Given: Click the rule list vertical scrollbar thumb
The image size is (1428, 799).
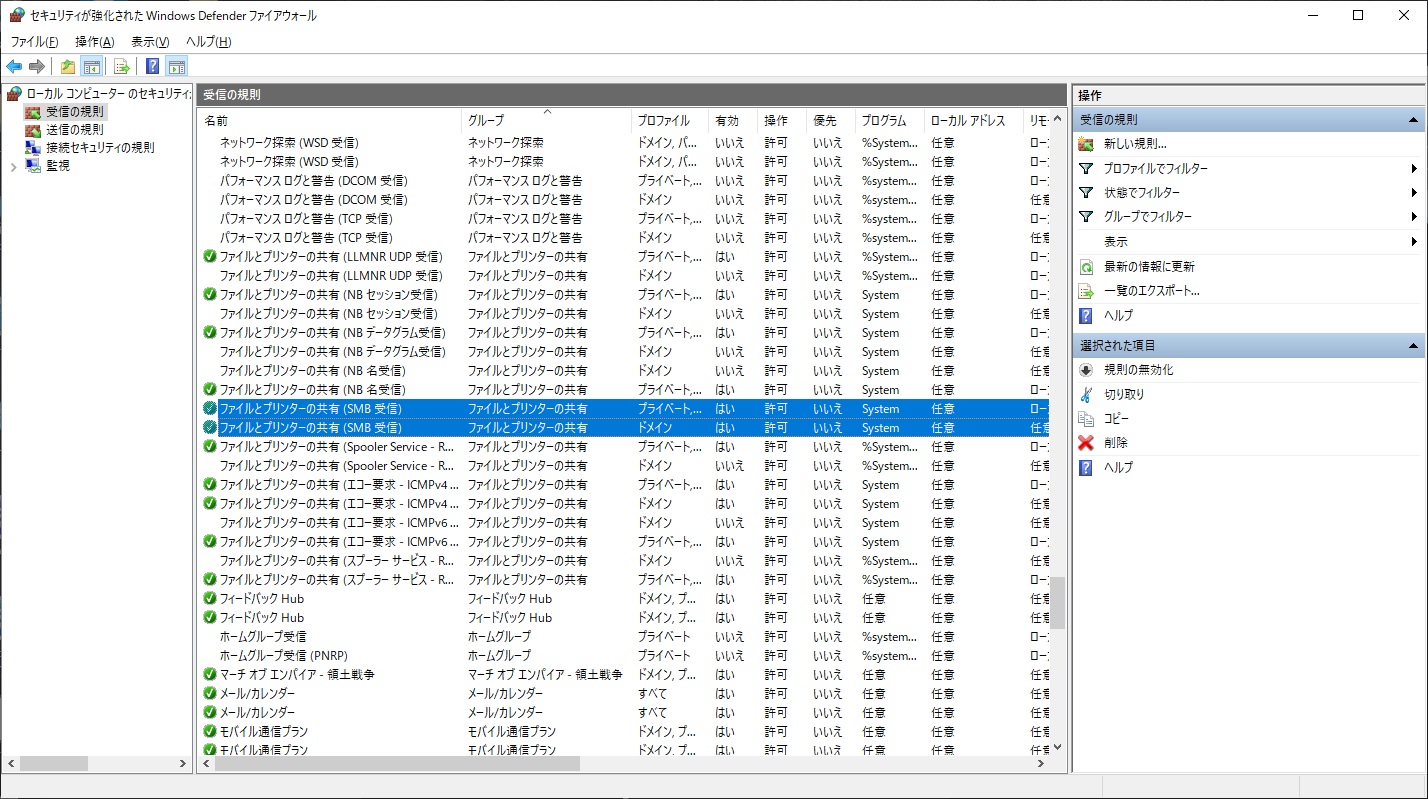Looking at the screenshot, I should tap(1058, 603).
